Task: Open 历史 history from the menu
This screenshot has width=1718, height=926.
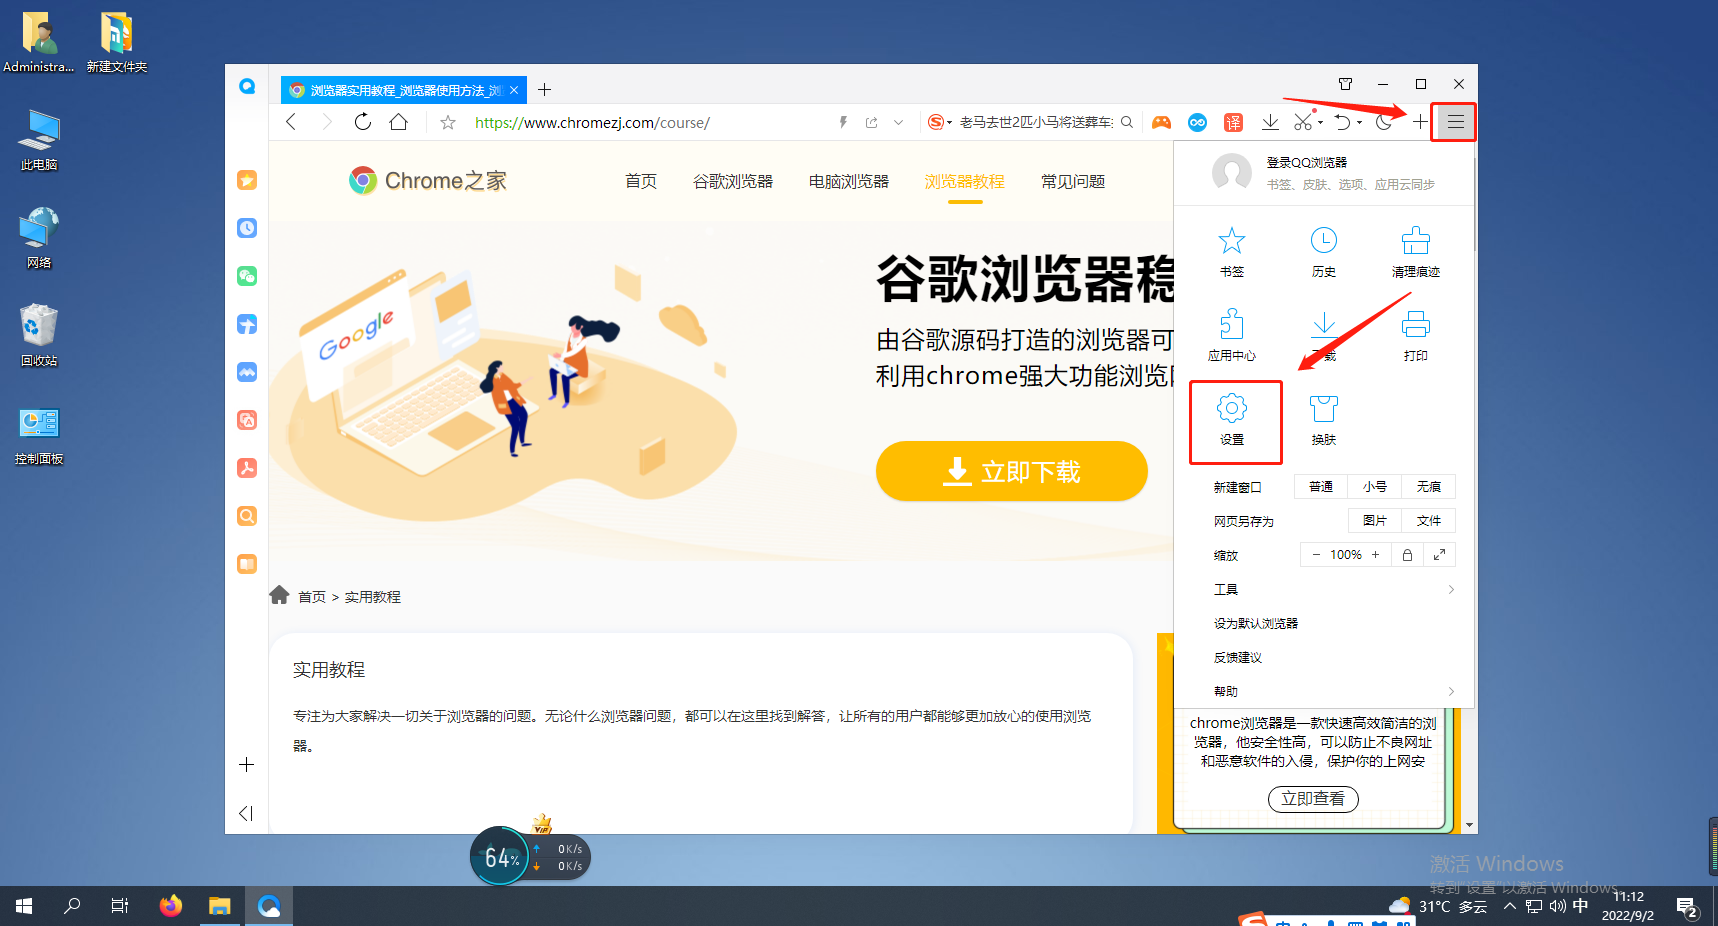Action: (x=1324, y=252)
